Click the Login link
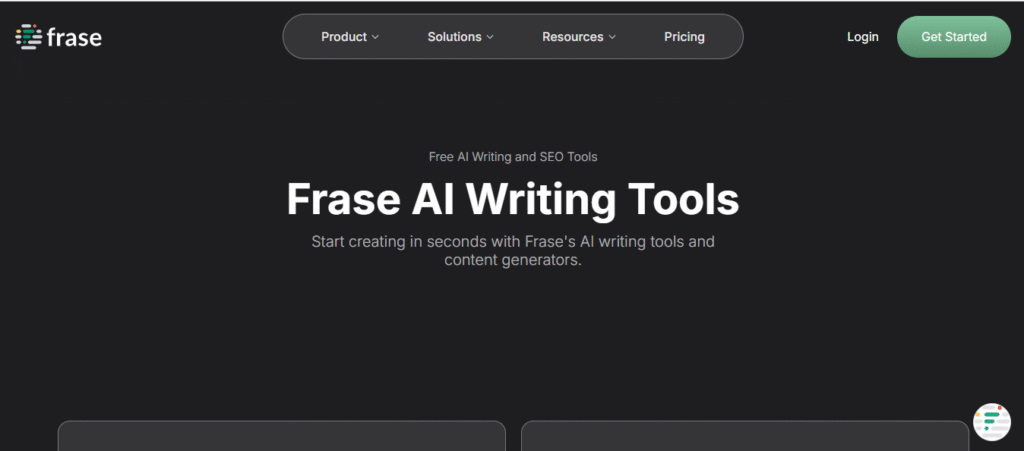1024x451 pixels. point(862,37)
